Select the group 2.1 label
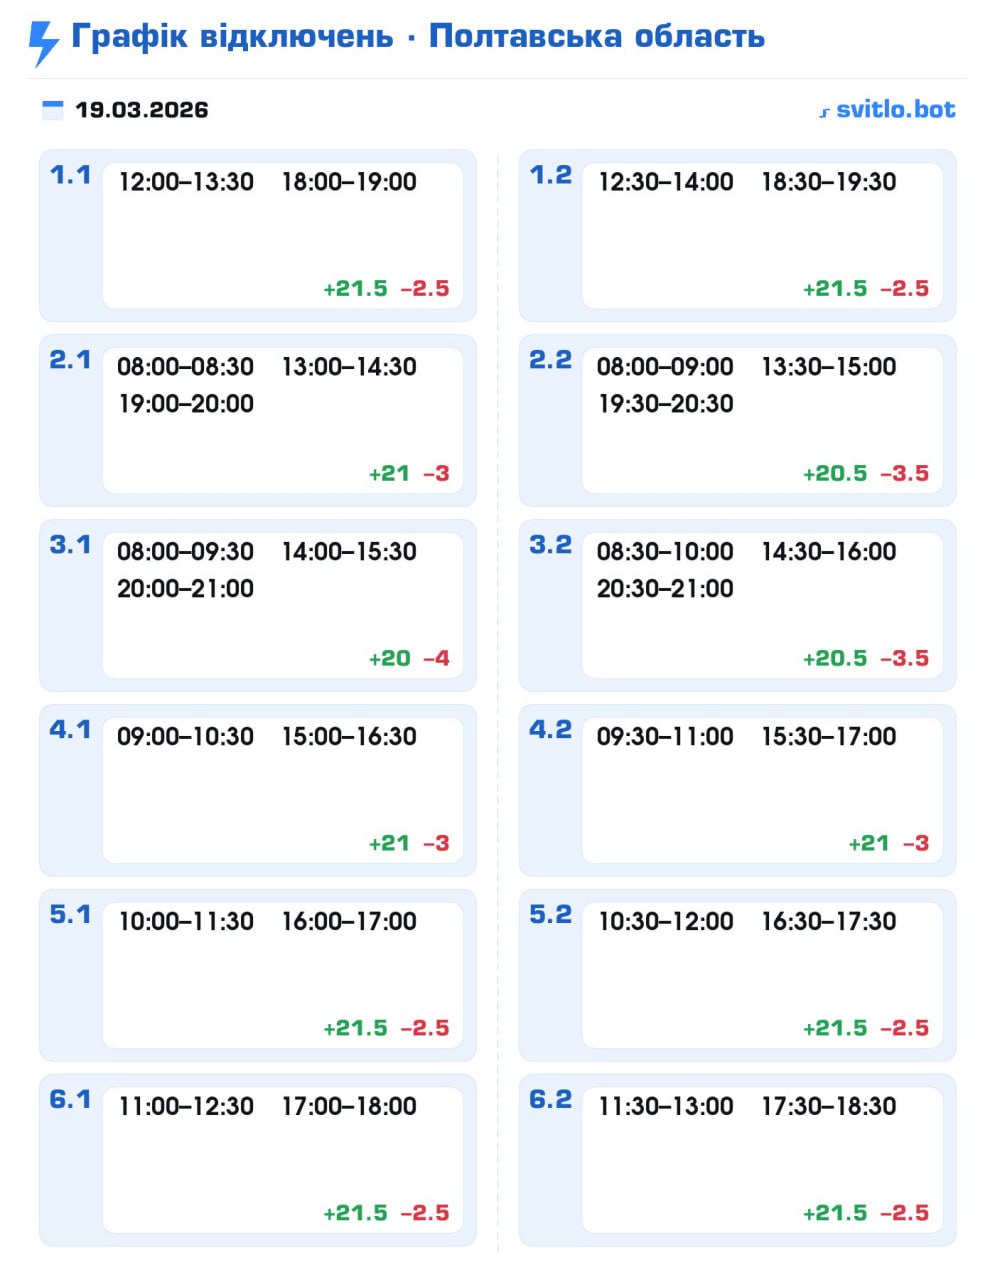 click(x=70, y=360)
